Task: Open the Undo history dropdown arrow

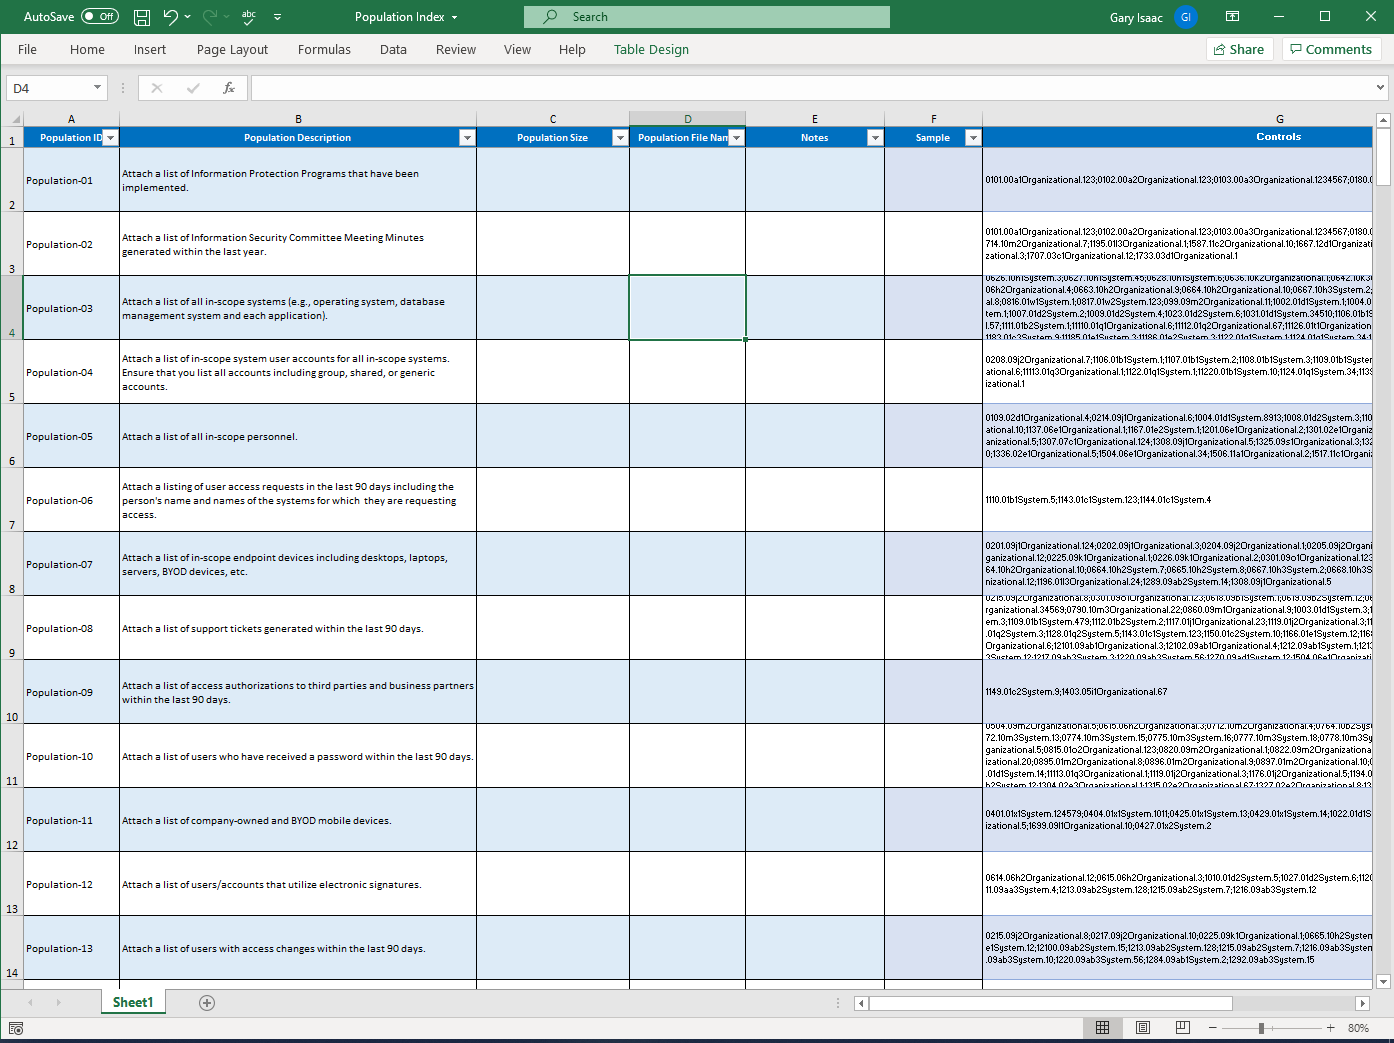Action: (x=188, y=17)
